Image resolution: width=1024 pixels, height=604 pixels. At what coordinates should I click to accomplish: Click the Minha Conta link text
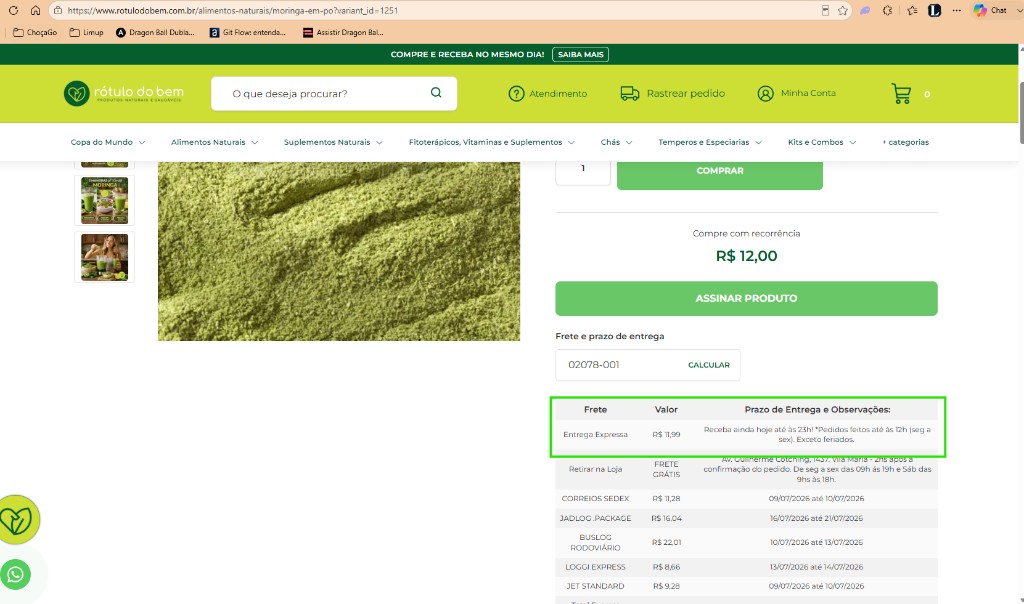point(808,93)
